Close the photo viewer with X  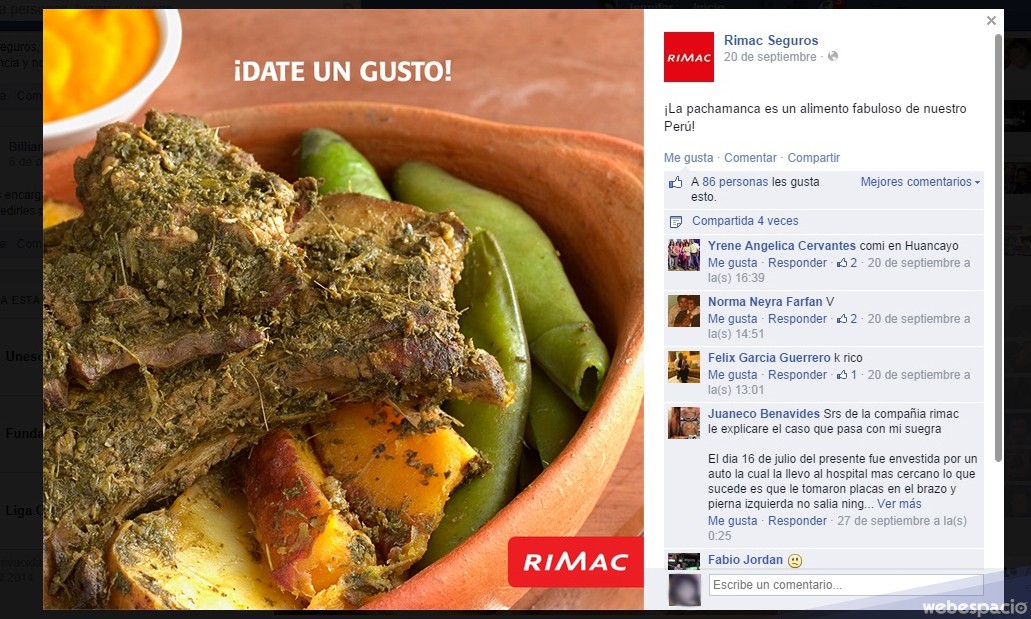pos(991,21)
